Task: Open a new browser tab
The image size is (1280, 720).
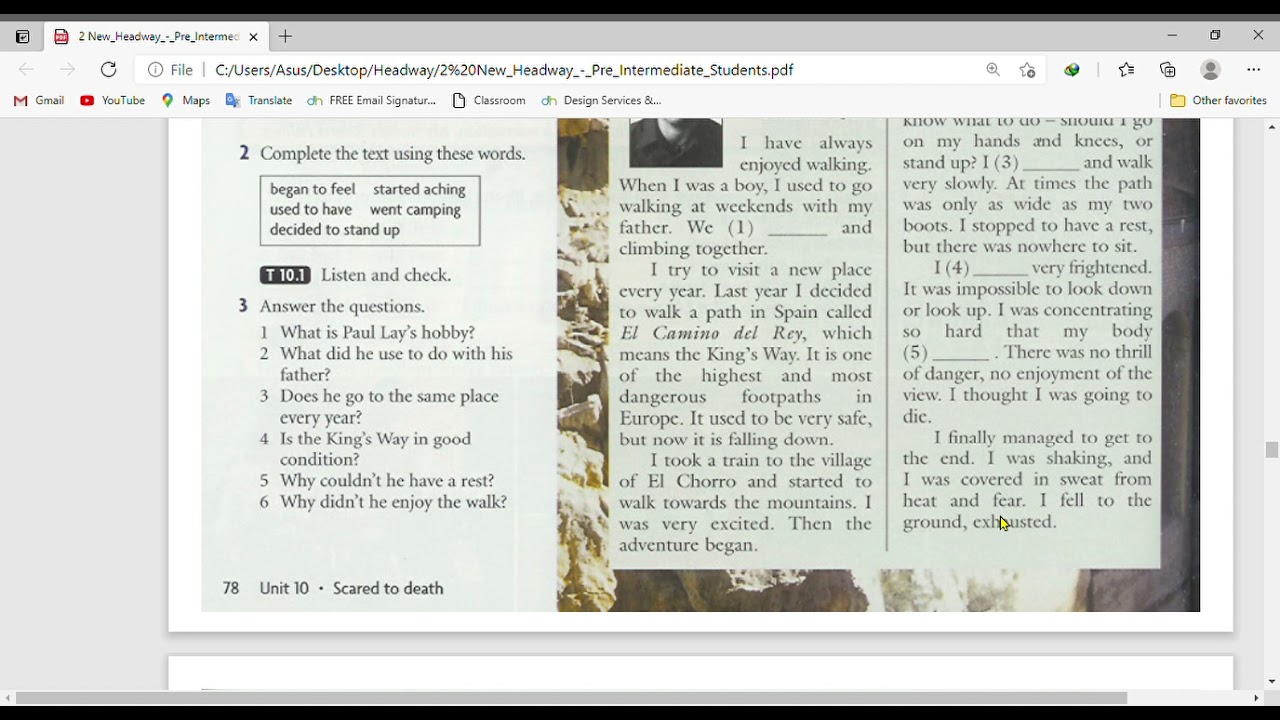Action: [x=285, y=37]
